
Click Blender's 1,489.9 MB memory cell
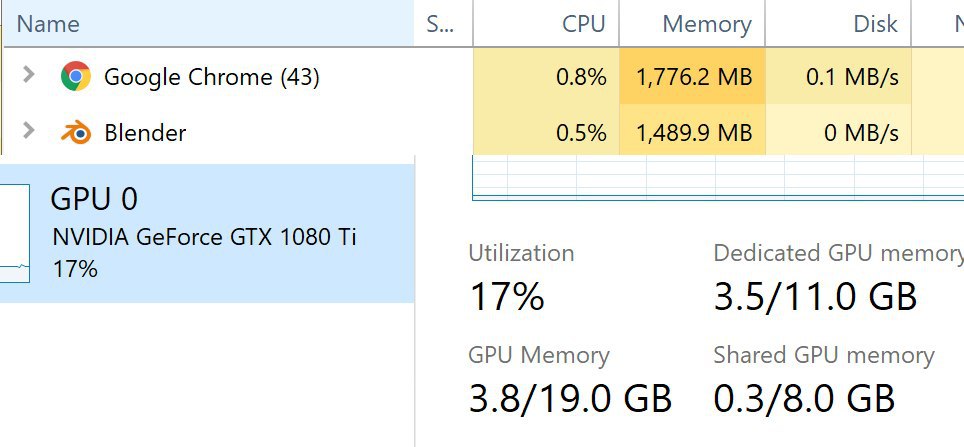(692, 132)
